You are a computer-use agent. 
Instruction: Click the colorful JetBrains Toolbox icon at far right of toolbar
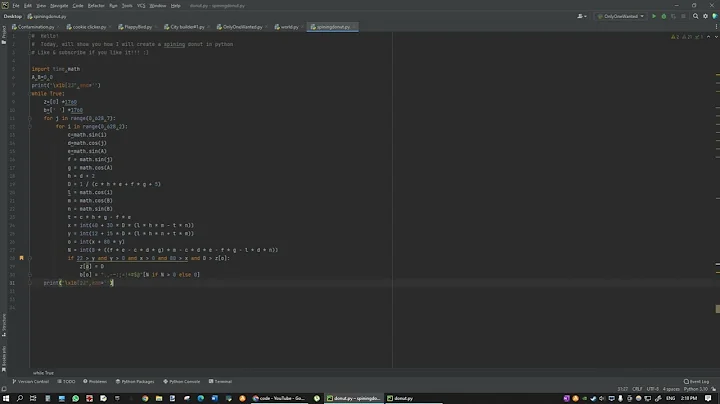715,16
